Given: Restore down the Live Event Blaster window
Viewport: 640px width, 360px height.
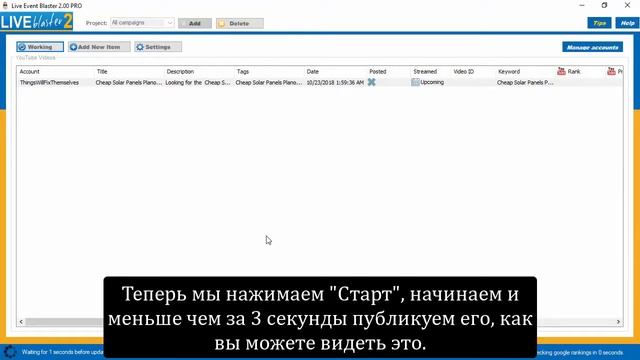Looking at the screenshot, I should (x=604, y=5).
